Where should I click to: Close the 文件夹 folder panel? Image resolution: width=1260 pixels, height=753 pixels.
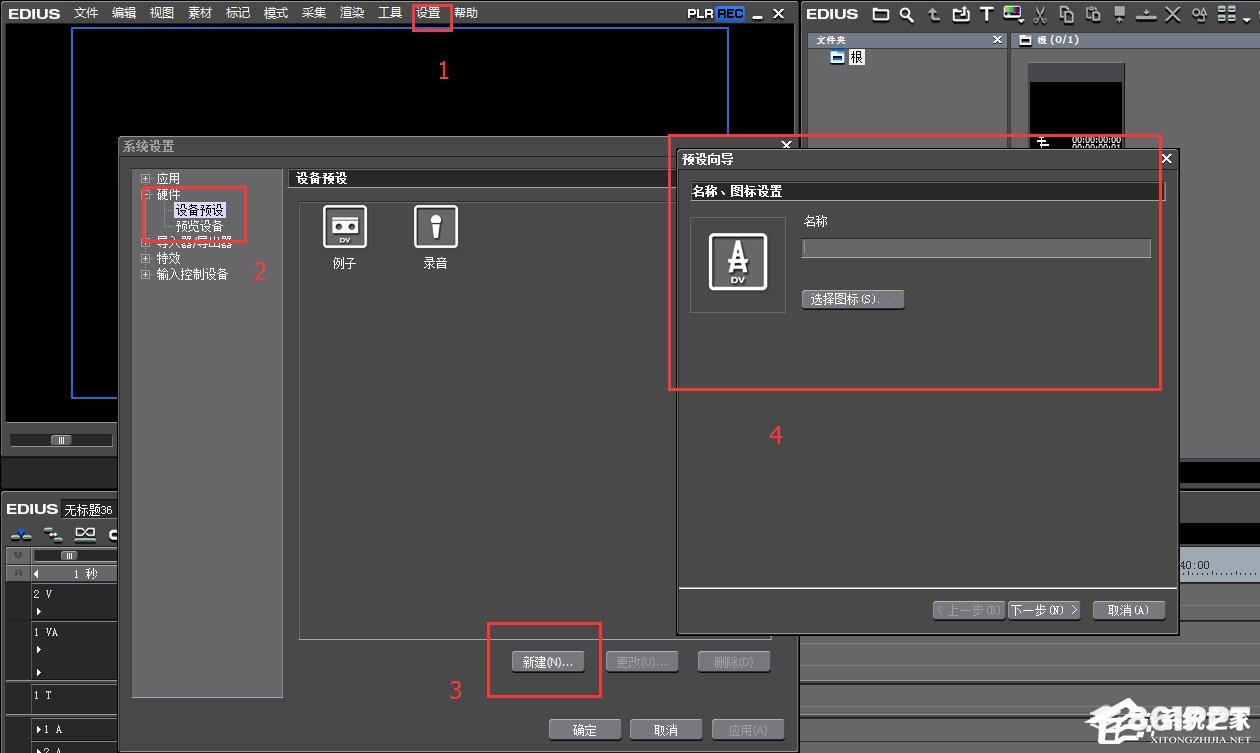[x=997, y=40]
